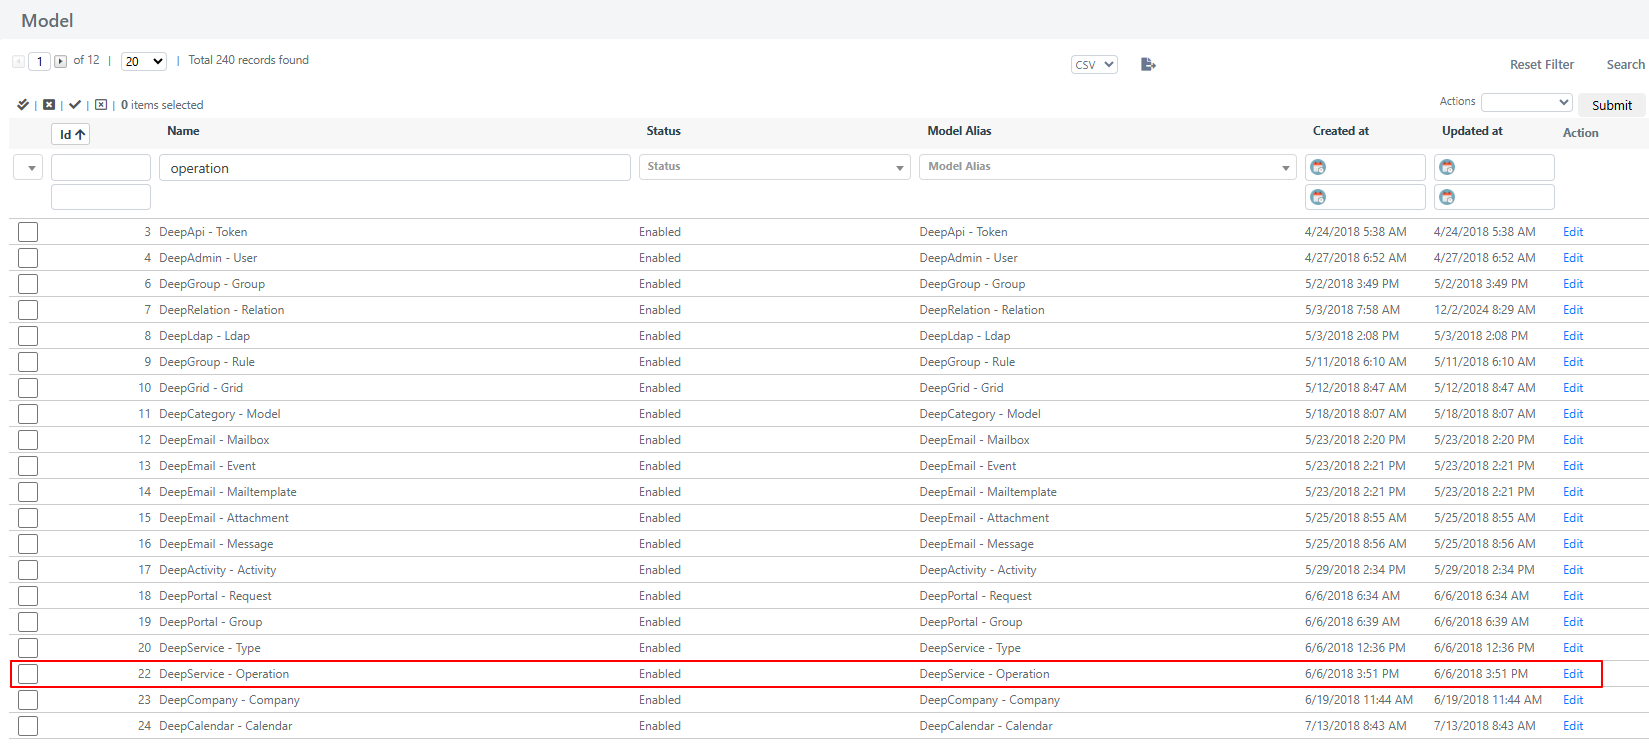Open the selection filter dropdown before Id filter
This screenshot has width=1649, height=745.
pos(28,167)
